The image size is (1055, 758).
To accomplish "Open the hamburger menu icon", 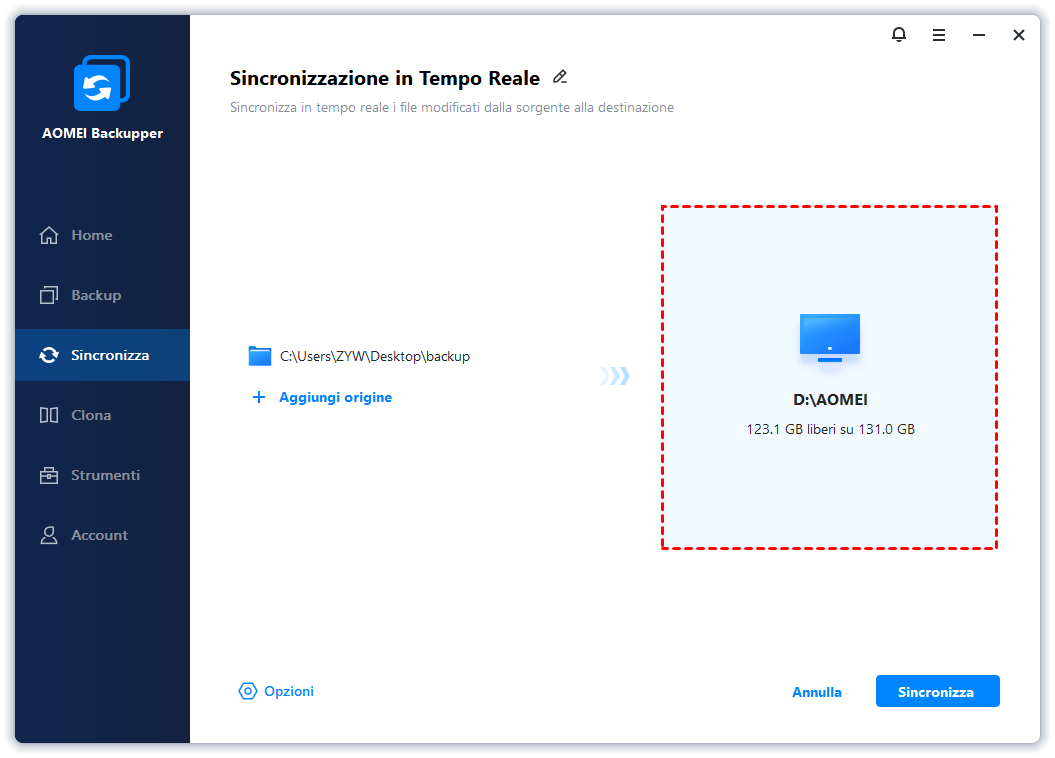I will coord(939,35).
